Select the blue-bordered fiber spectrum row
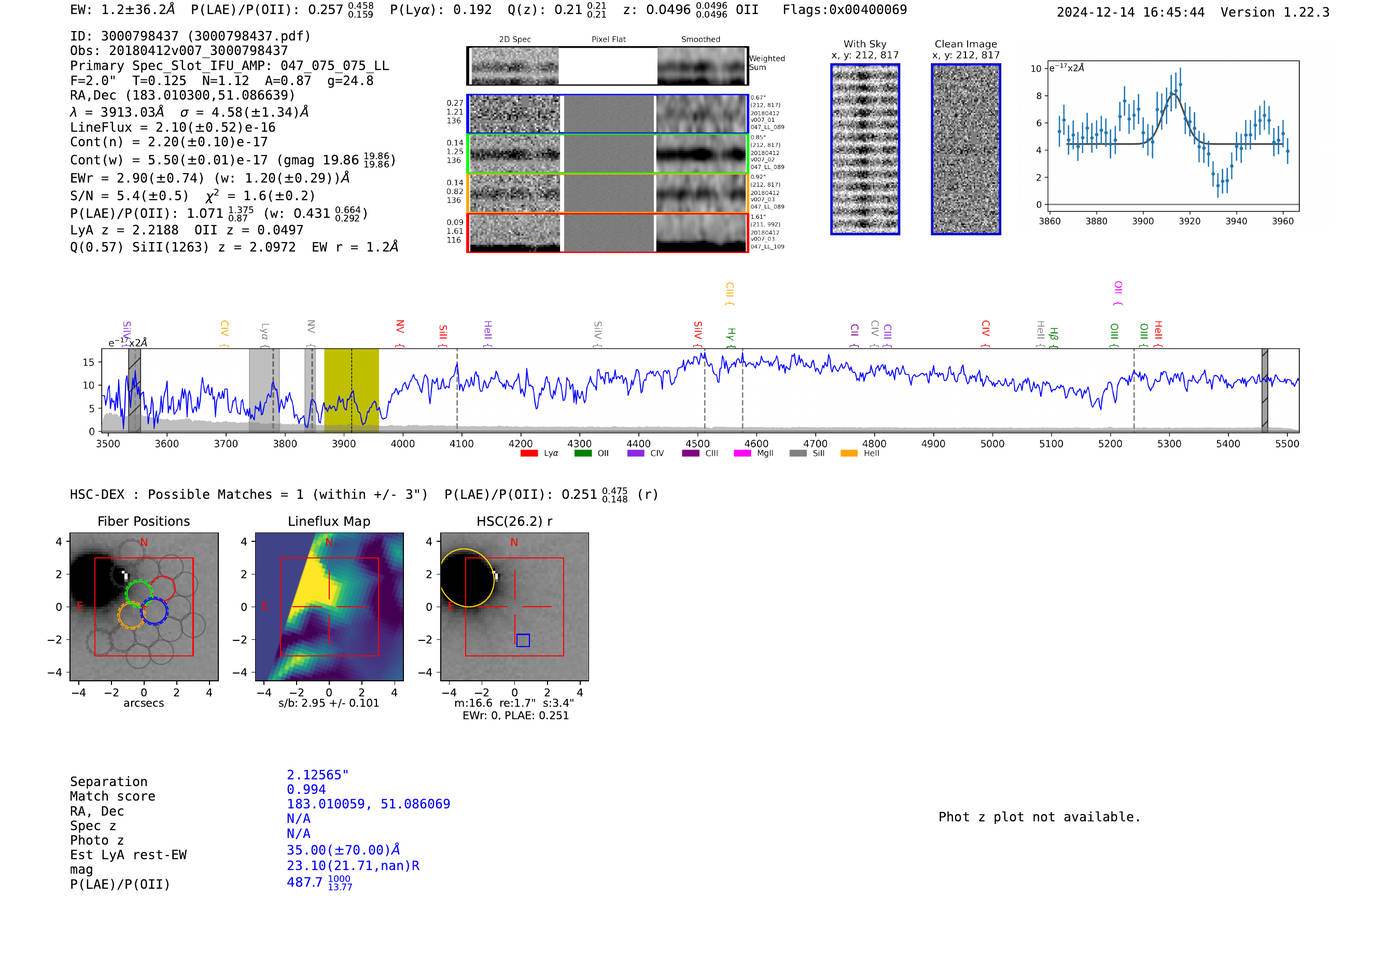The height and width of the screenshot is (953, 1400). [608, 114]
